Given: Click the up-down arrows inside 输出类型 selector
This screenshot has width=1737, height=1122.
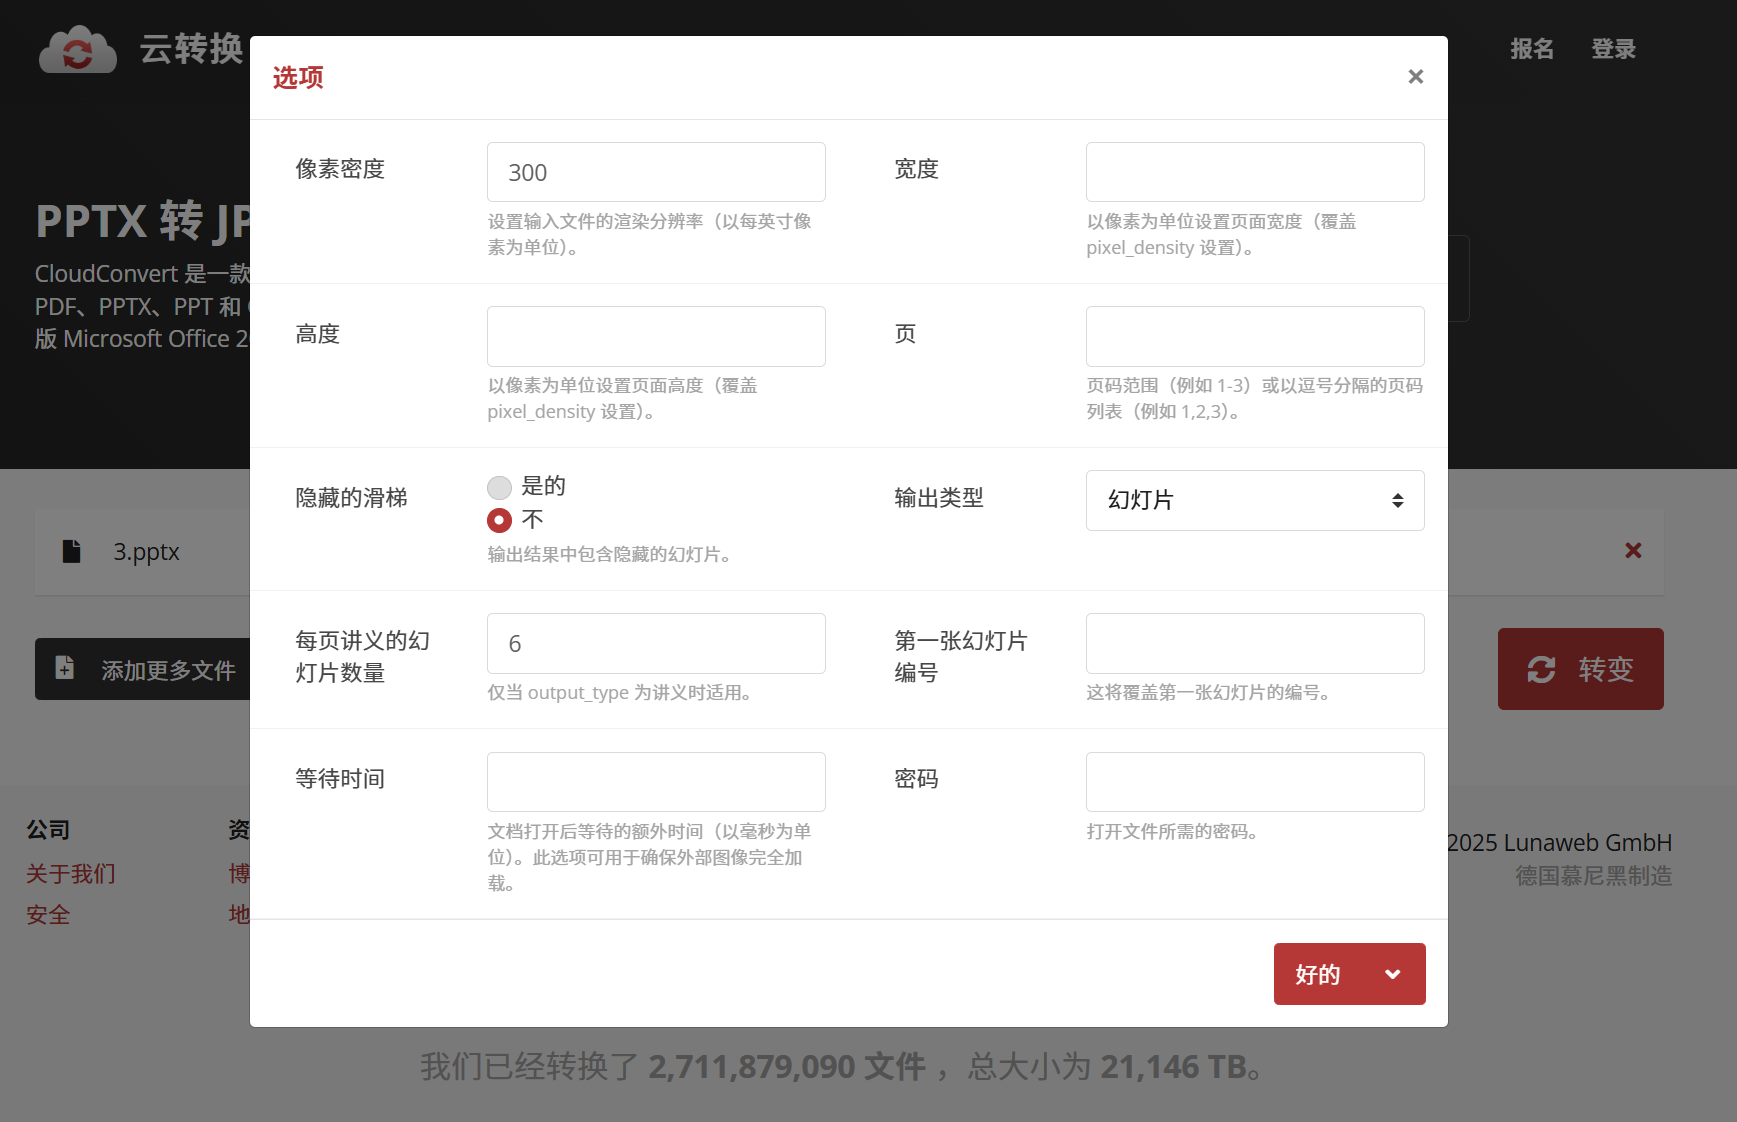Looking at the screenshot, I should pyautogui.click(x=1397, y=500).
